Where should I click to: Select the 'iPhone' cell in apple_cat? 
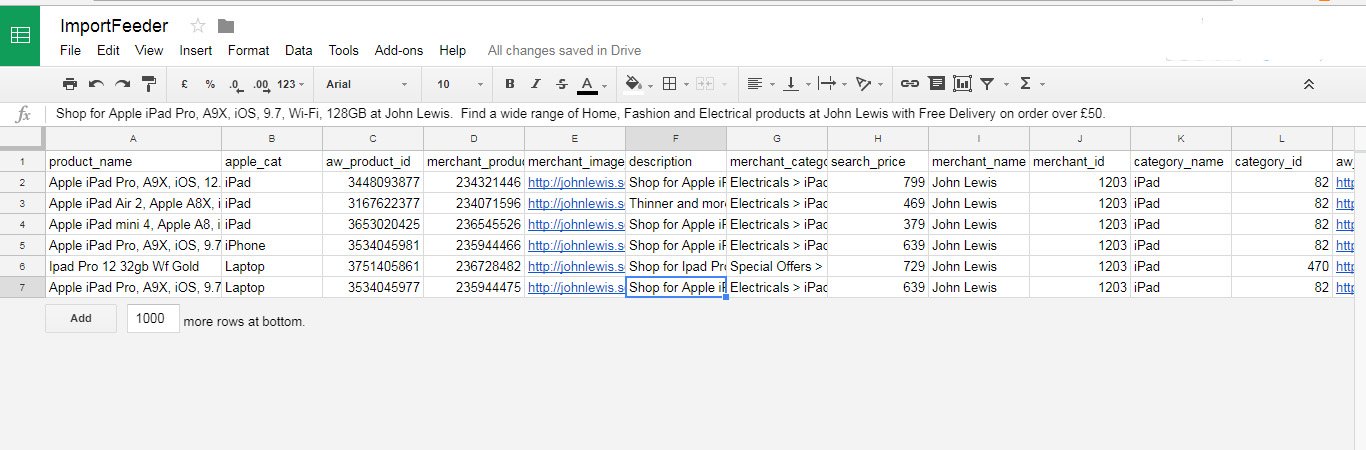click(x=271, y=245)
